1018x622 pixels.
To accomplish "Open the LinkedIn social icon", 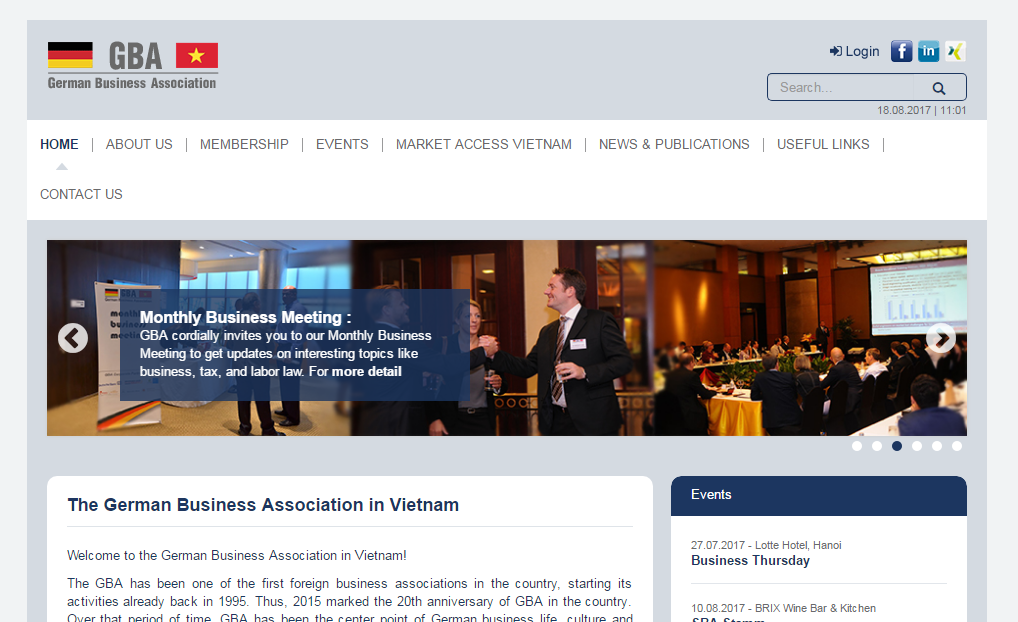I will tap(928, 51).
